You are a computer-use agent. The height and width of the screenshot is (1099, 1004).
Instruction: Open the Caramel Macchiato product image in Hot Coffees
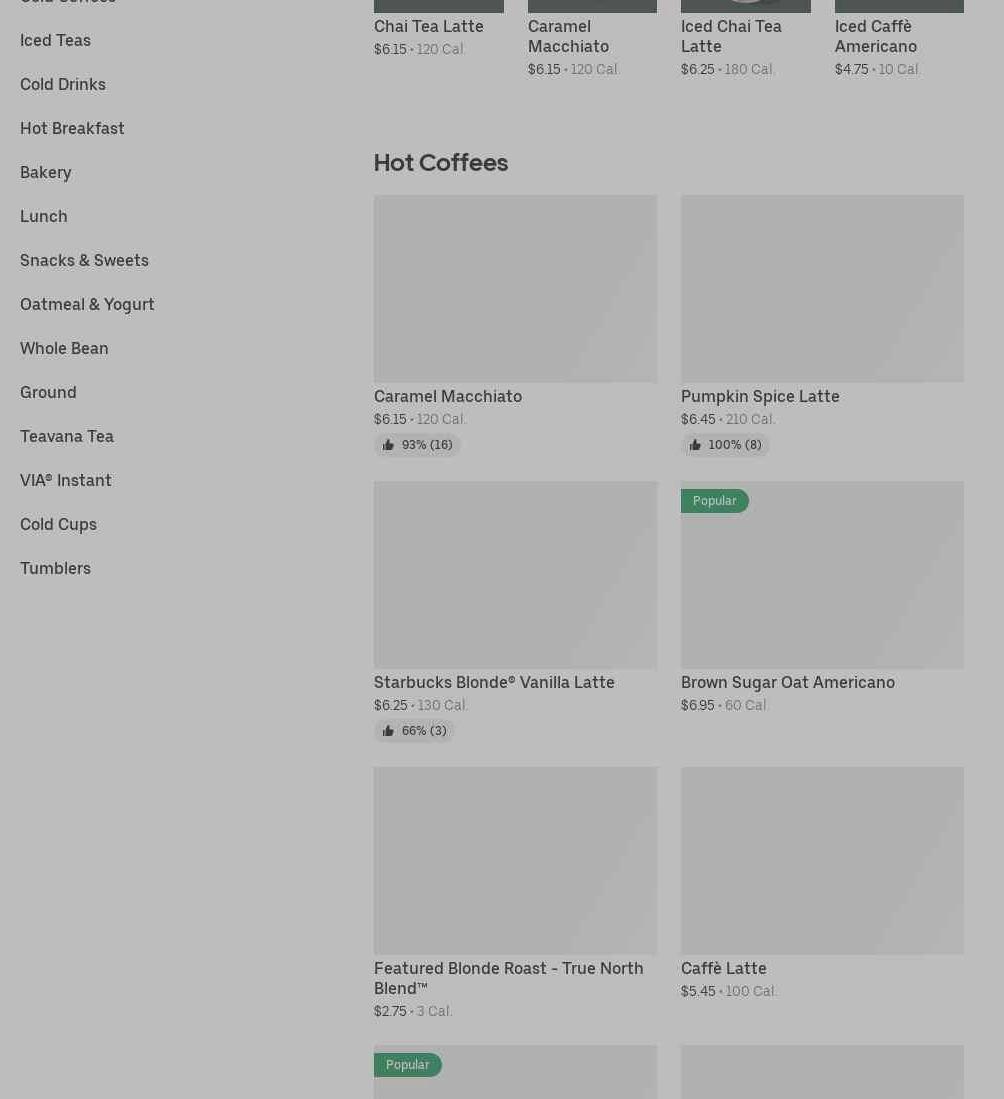coord(515,288)
